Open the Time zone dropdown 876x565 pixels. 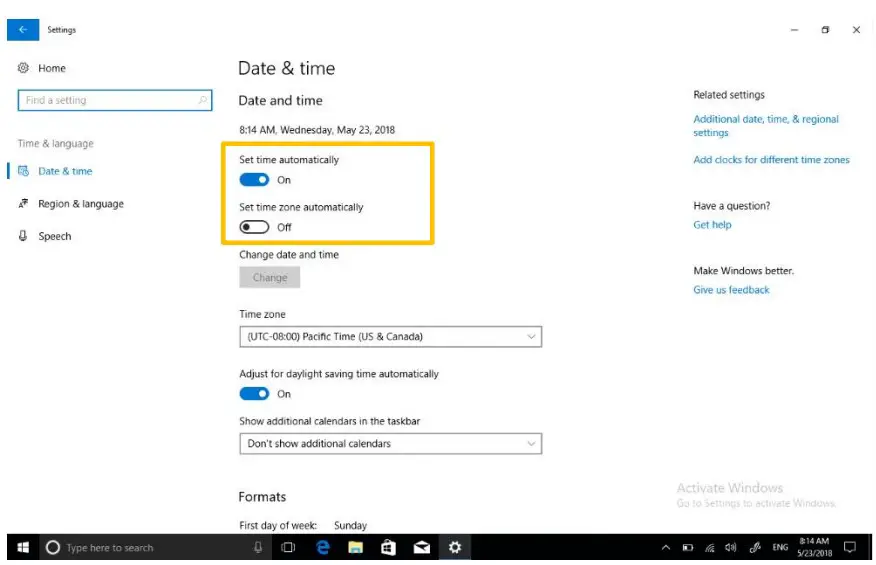(x=391, y=336)
